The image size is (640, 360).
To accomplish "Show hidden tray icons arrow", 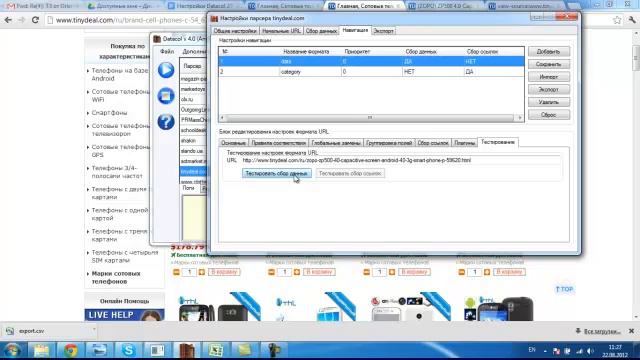I will point(545,351).
